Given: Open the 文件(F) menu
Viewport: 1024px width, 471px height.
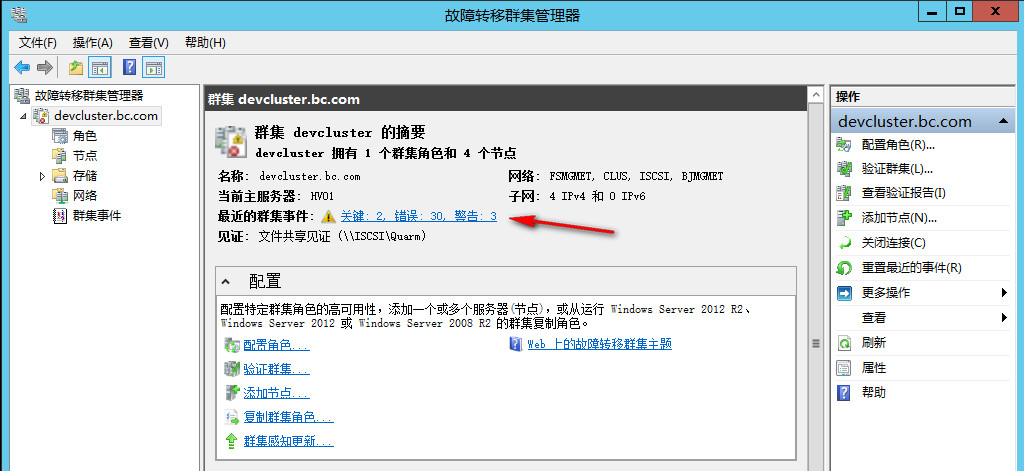Looking at the screenshot, I should (x=38, y=42).
